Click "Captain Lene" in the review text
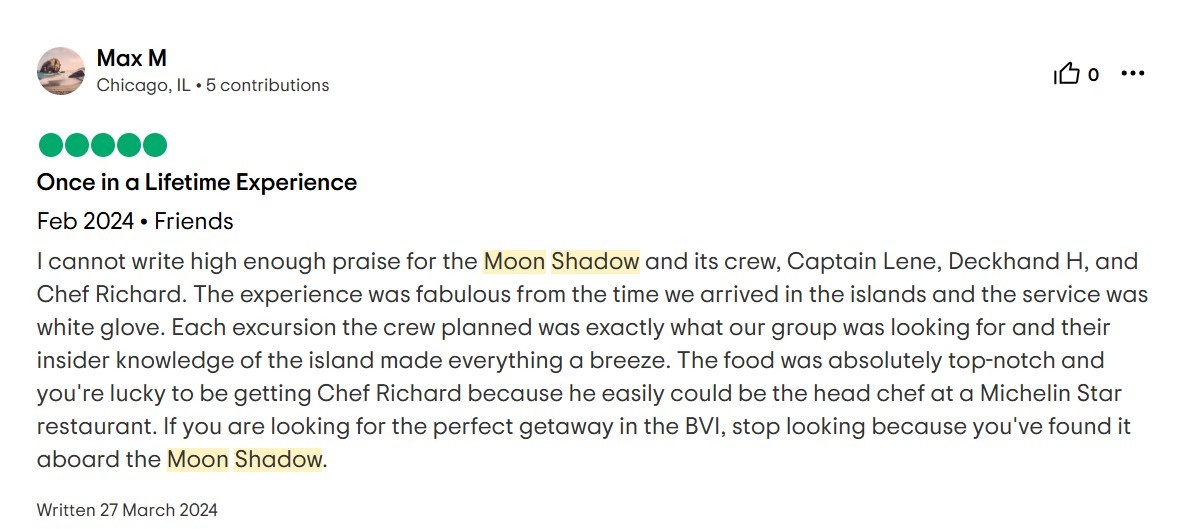This screenshot has height=529, width=1197. pos(862,262)
